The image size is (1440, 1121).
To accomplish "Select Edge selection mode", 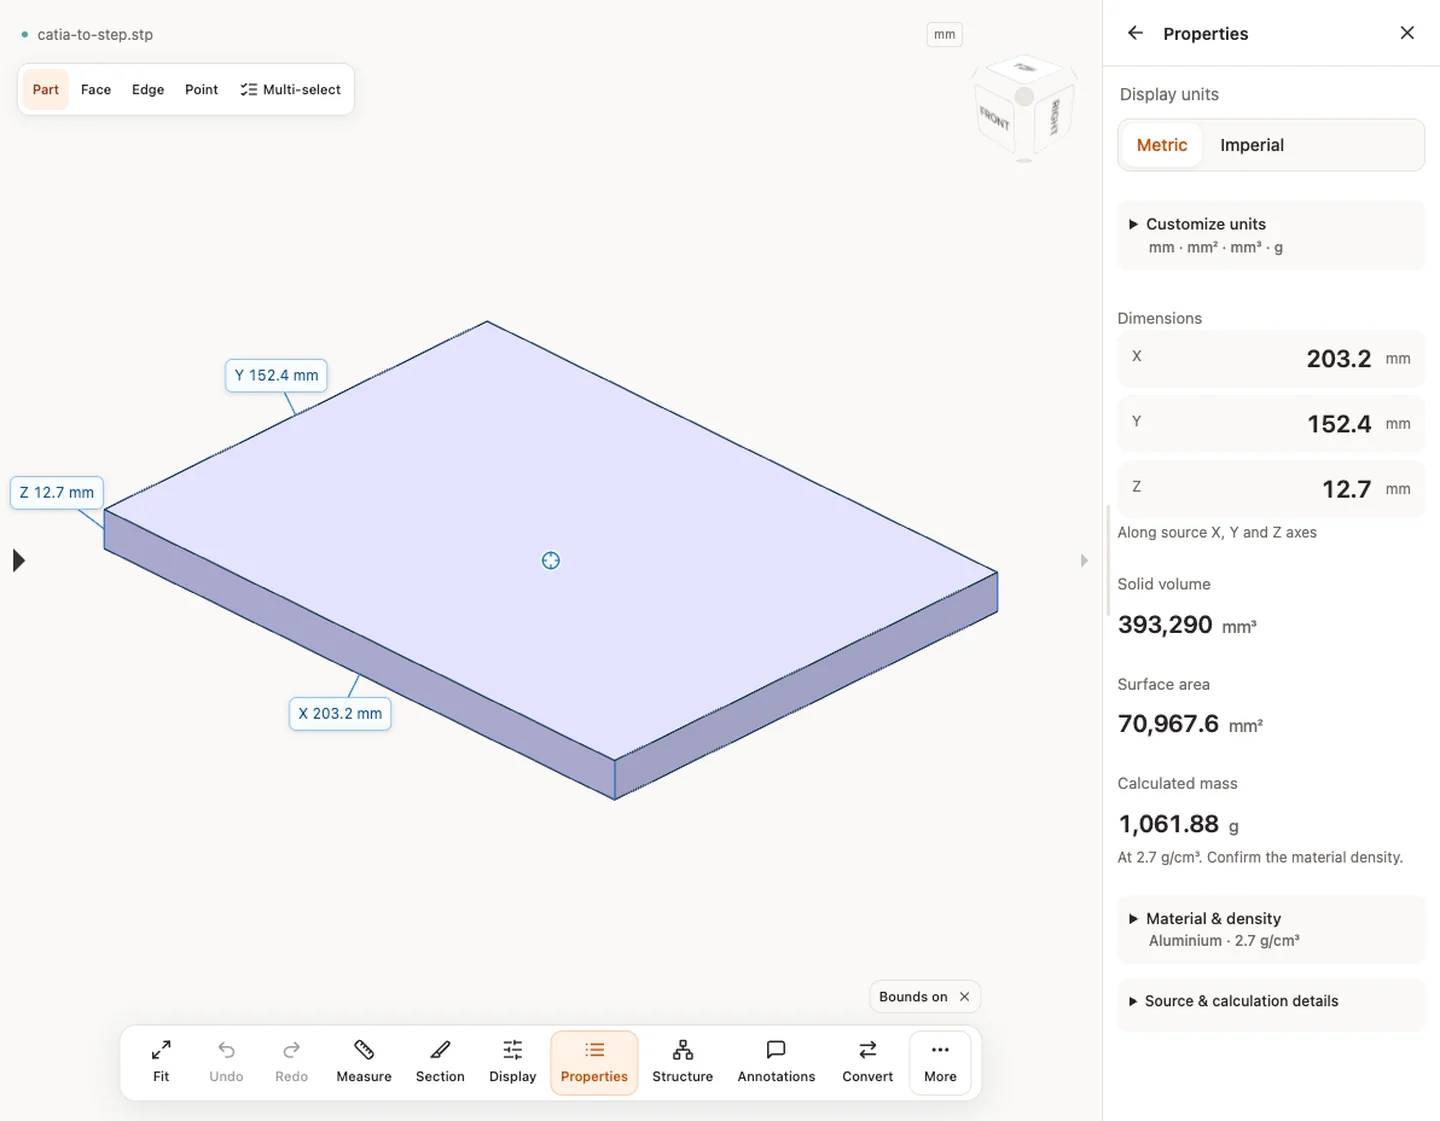I will click(x=148, y=89).
